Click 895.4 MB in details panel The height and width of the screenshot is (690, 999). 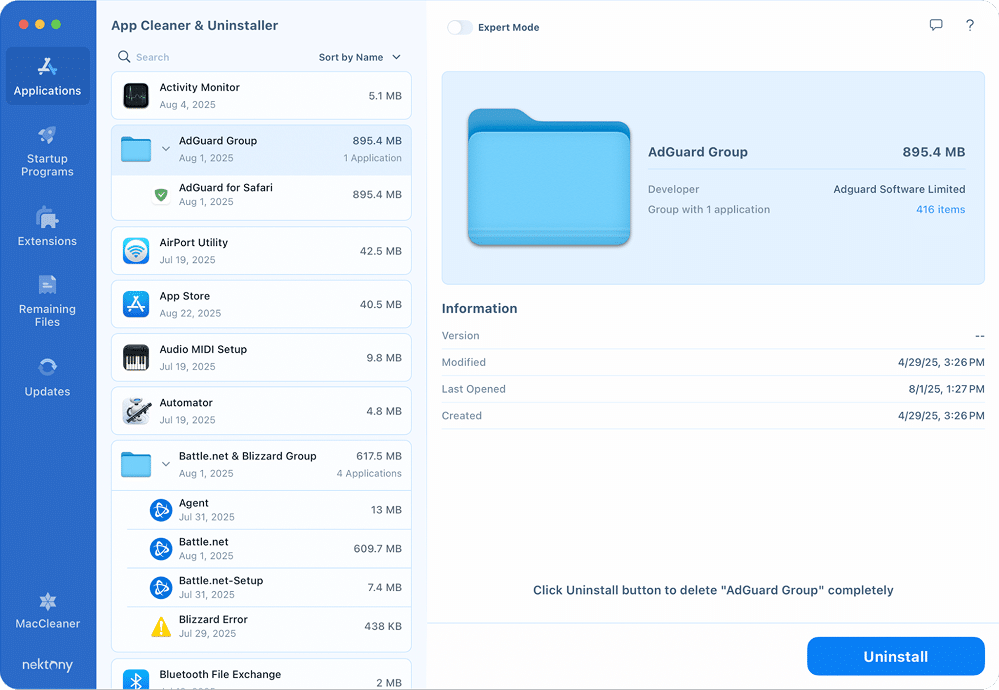(933, 152)
